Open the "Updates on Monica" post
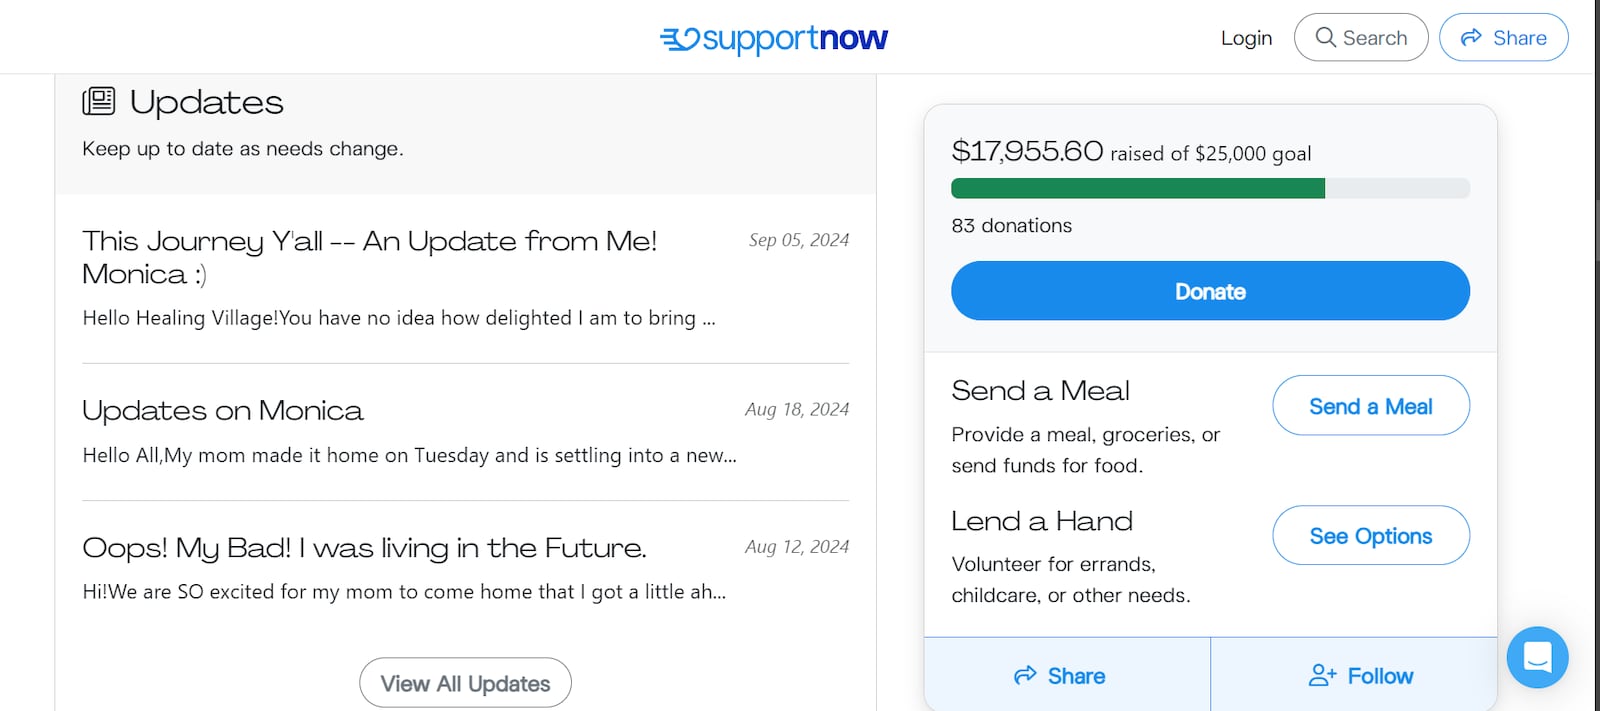The width and height of the screenshot is (1600, 711). (x=223, y=411)
